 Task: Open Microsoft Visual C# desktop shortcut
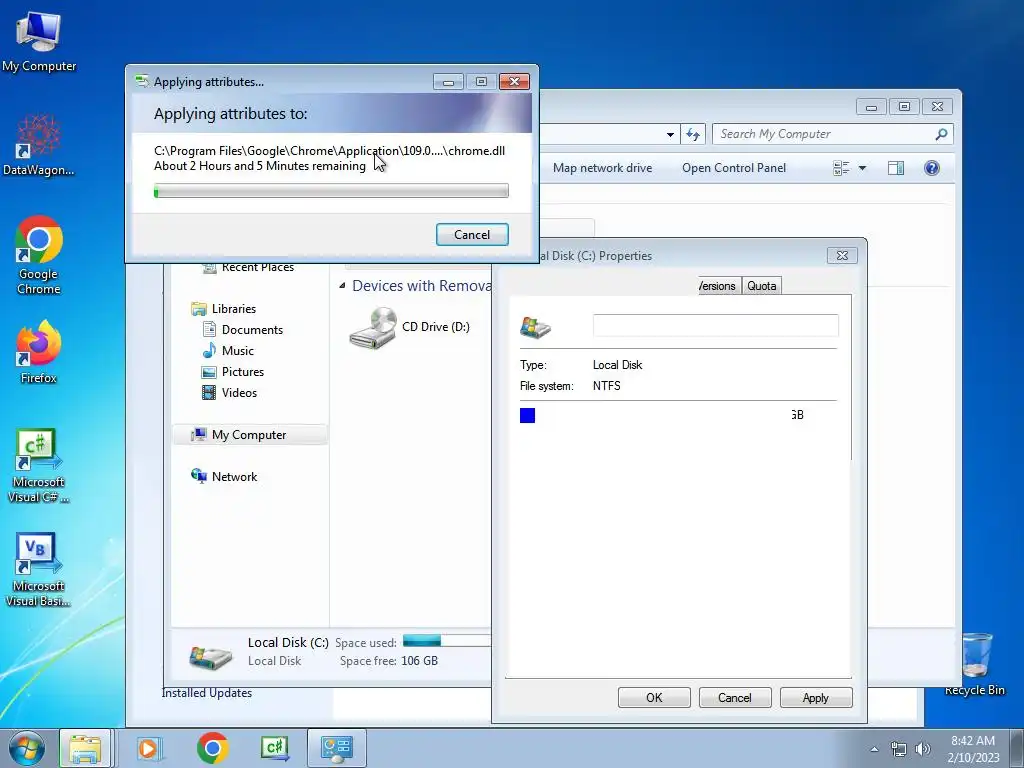point(39,465)
